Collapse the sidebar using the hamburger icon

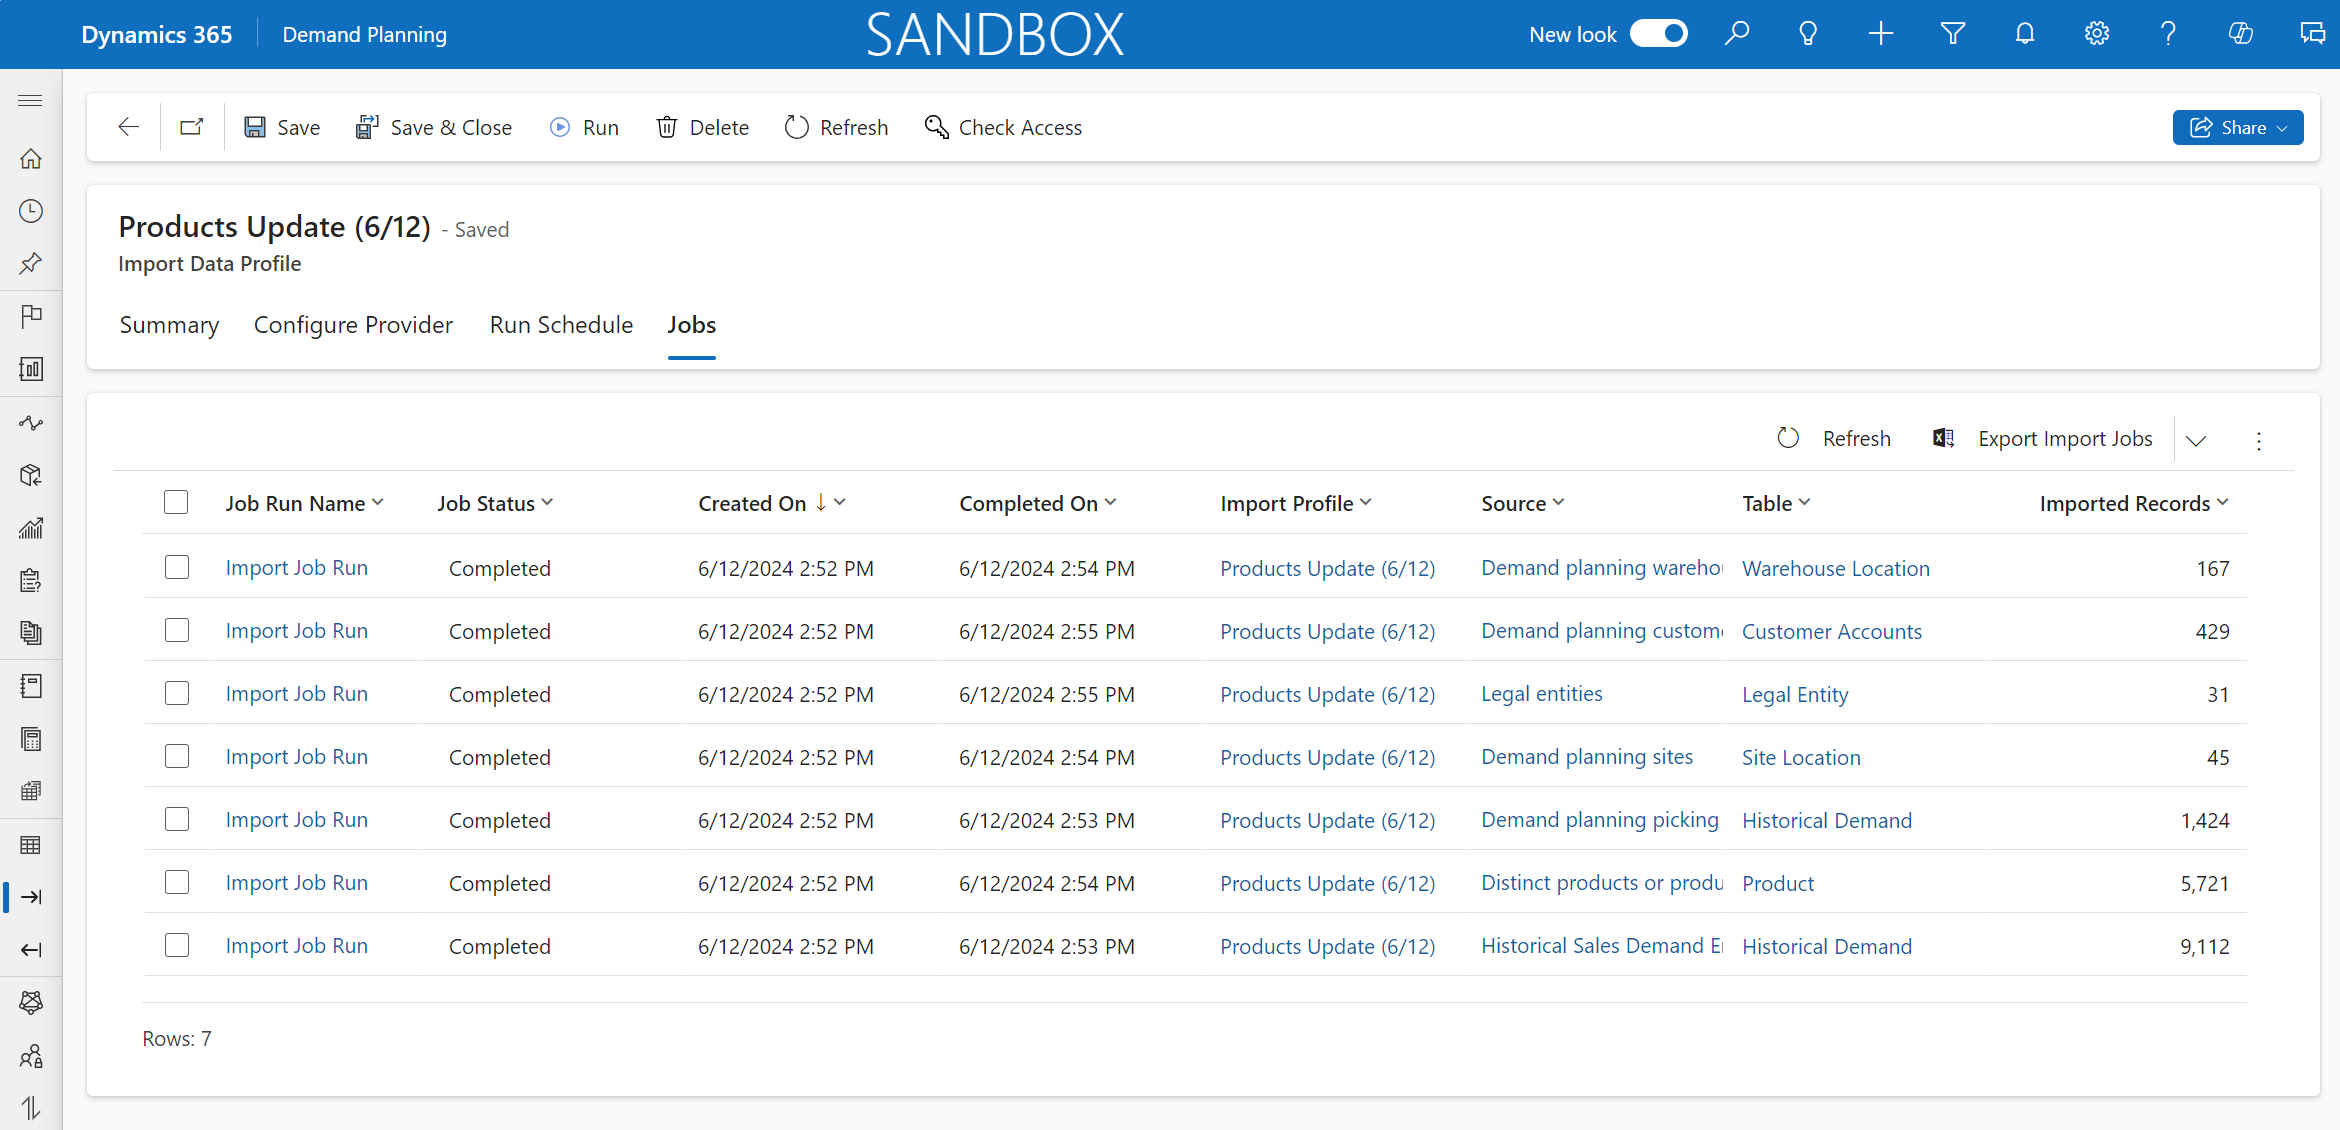point(30,100)
